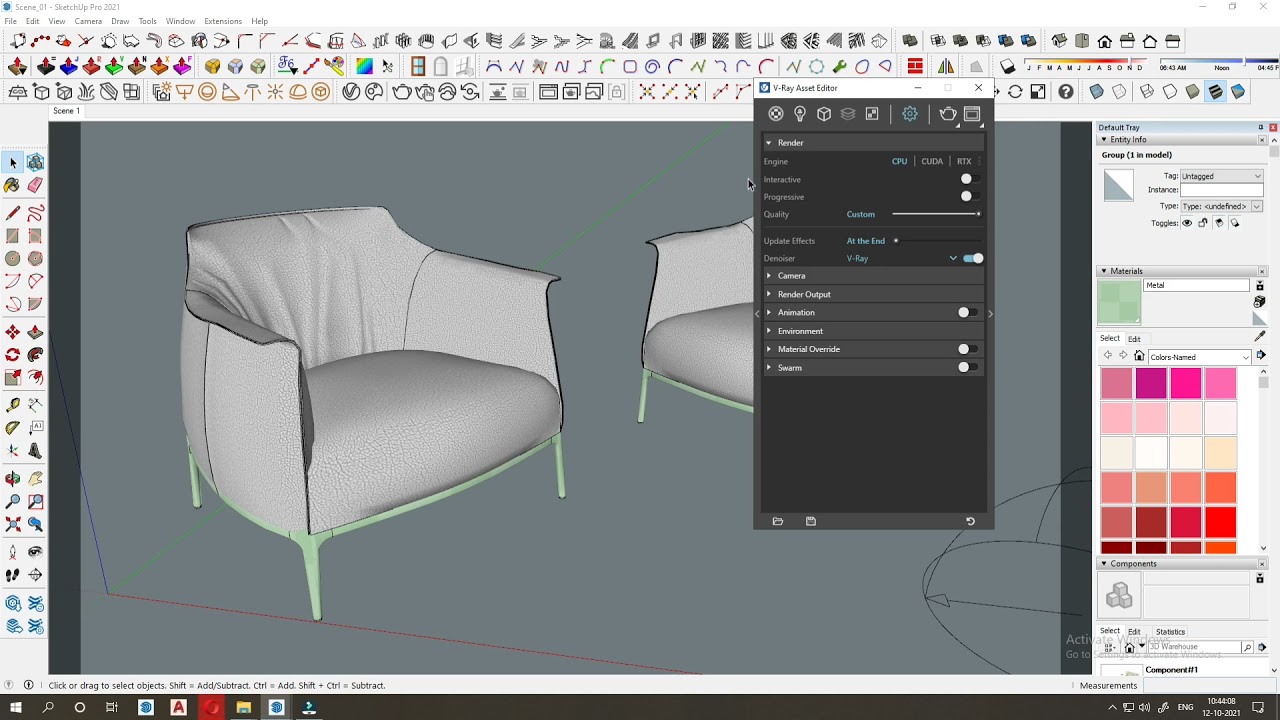This screenshot has width=1280, height=720.
Task: Enable the Swarm switch
Action: [x=966, y=367]
